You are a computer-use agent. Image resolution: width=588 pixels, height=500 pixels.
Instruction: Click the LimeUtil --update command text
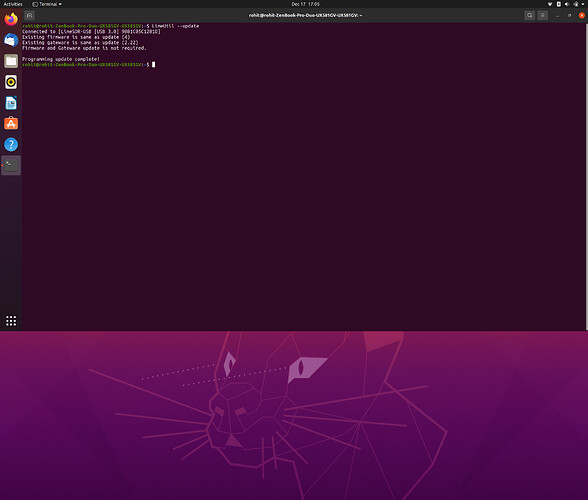[x=176, y=26]
